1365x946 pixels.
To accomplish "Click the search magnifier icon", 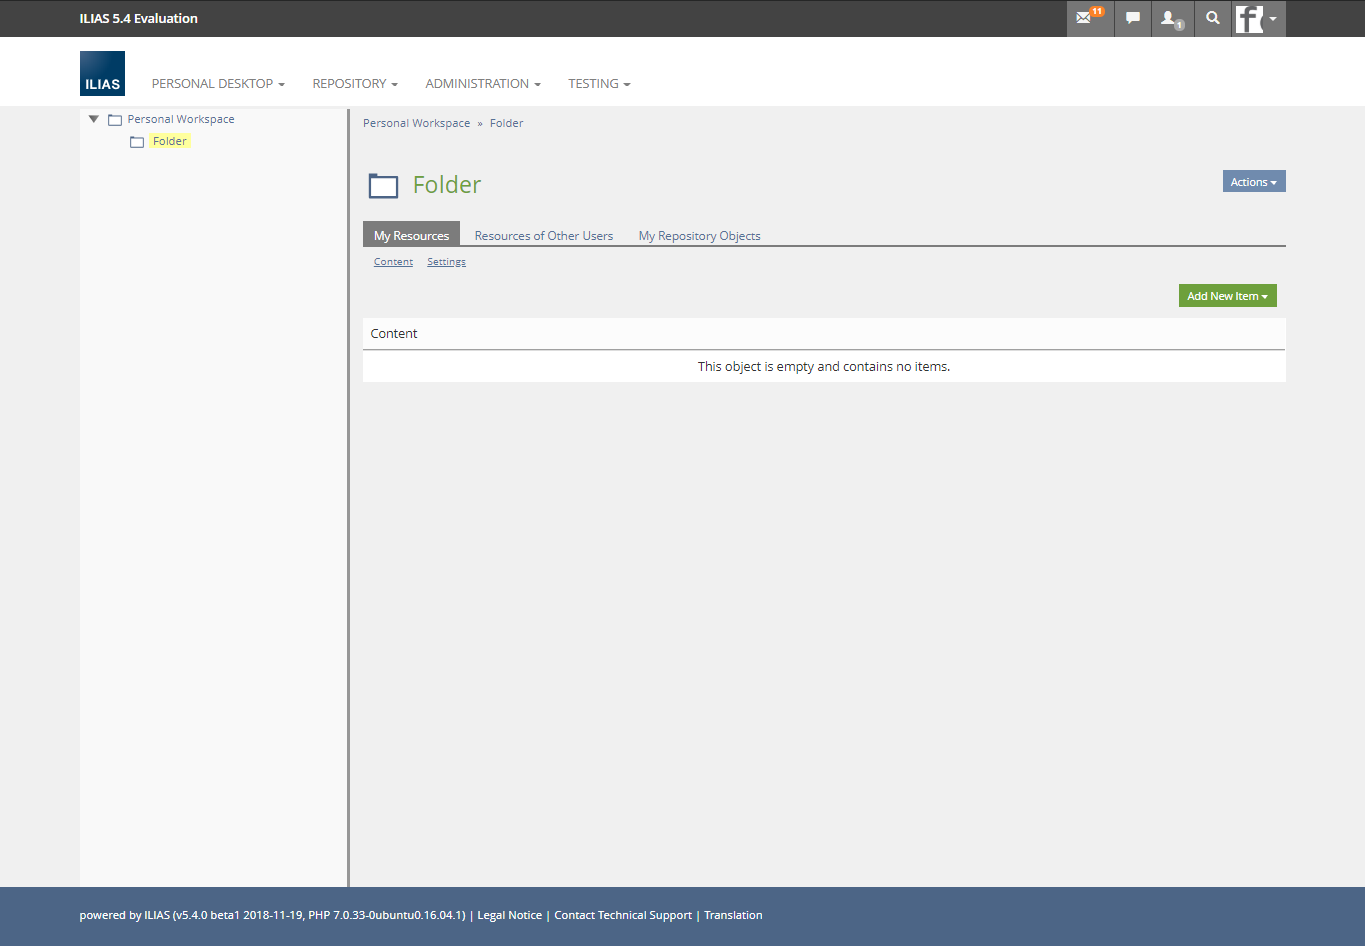I will [x=1213, y=18].
